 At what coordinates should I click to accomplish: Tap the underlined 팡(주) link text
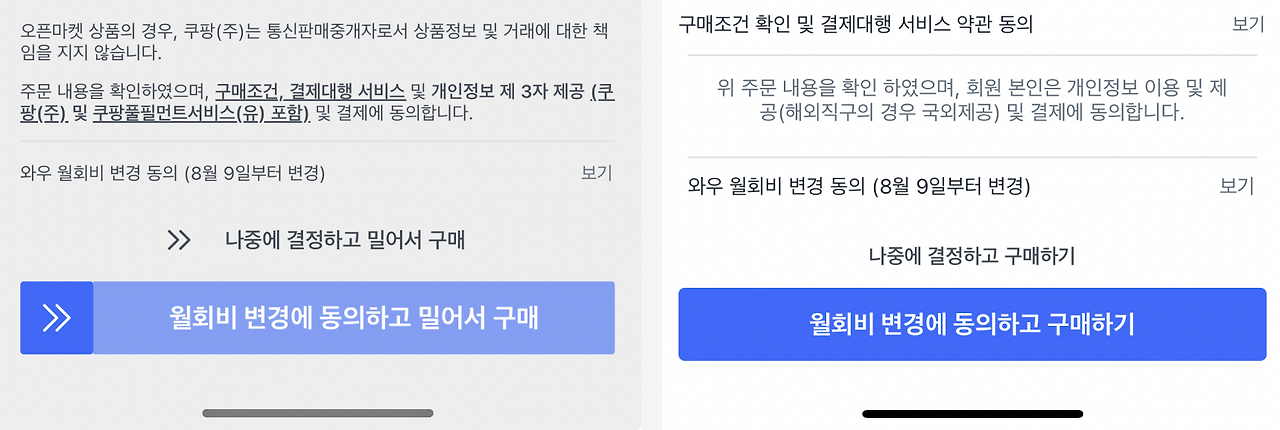coord(43,114)
